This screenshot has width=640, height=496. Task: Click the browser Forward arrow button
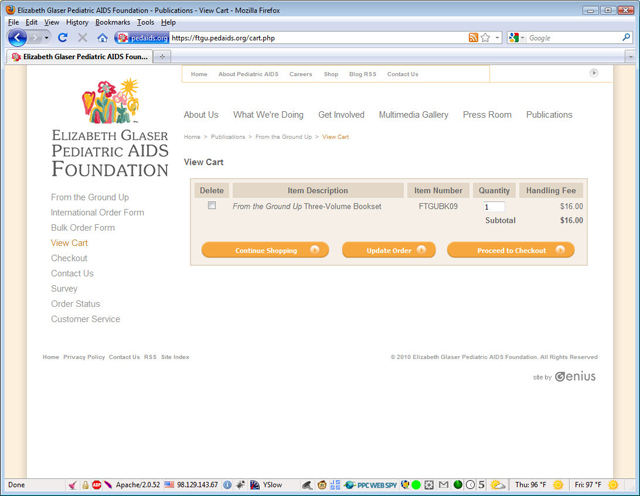pos(36,38)
